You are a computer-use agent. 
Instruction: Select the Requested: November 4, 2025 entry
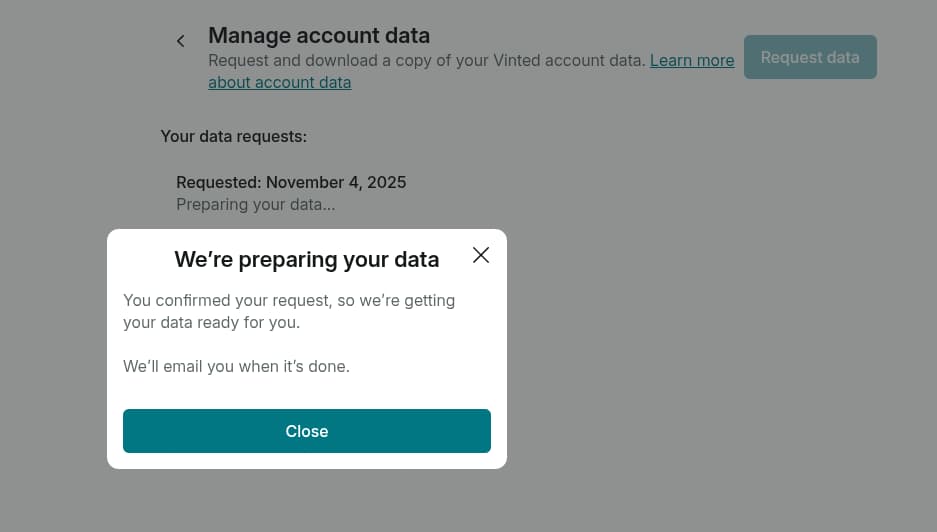coord(291,182)
